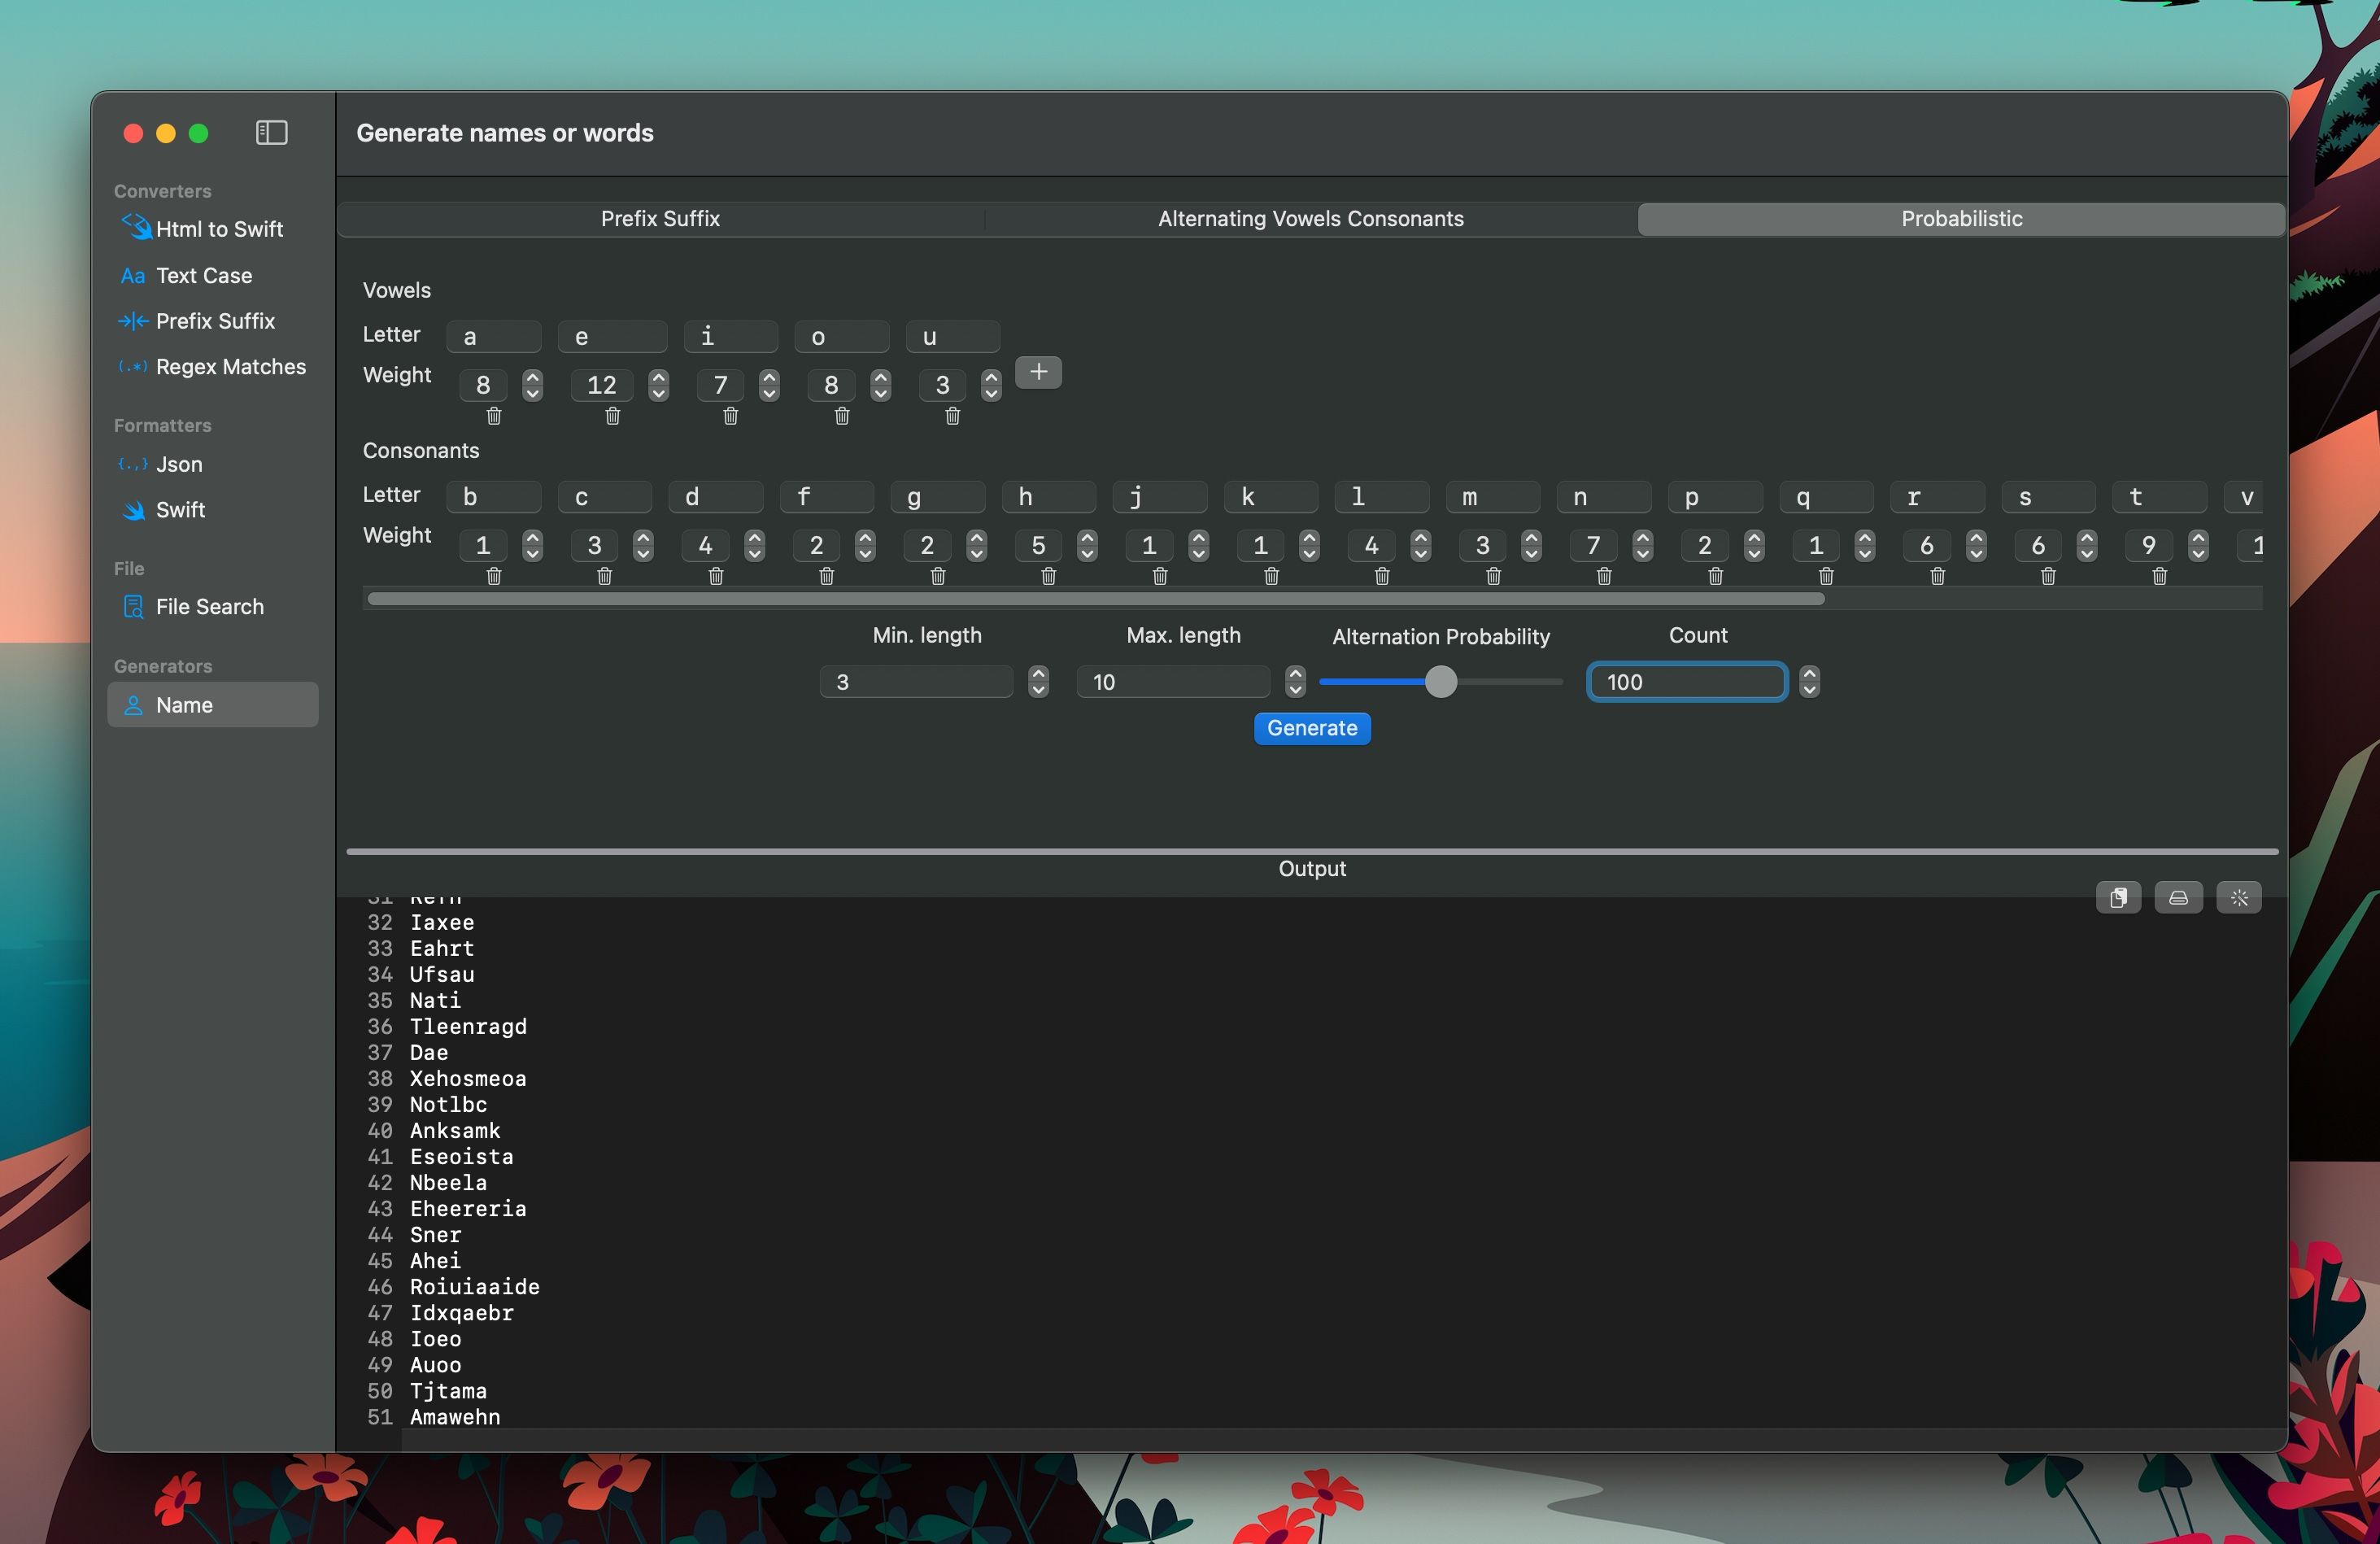This screenshot has width=2380, height=1544.
Task: Edit weight field for consonant 't'
Action: (x=2149, y=545)
